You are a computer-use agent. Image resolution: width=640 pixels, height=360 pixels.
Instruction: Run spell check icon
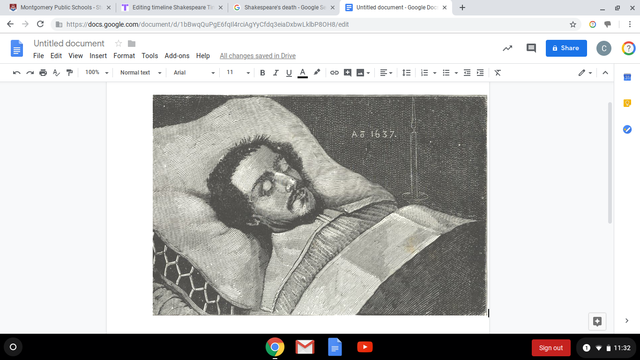click(56, 73)
